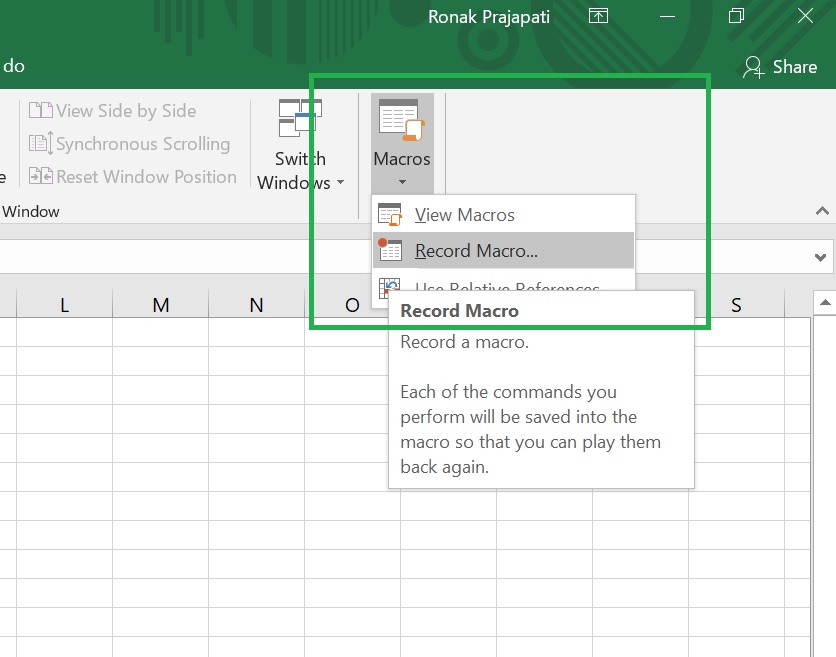Image resolution: width=836 pixels, height=657 pixels.
Task: Choose View Macros from the menu
Action: pos(464,214)
